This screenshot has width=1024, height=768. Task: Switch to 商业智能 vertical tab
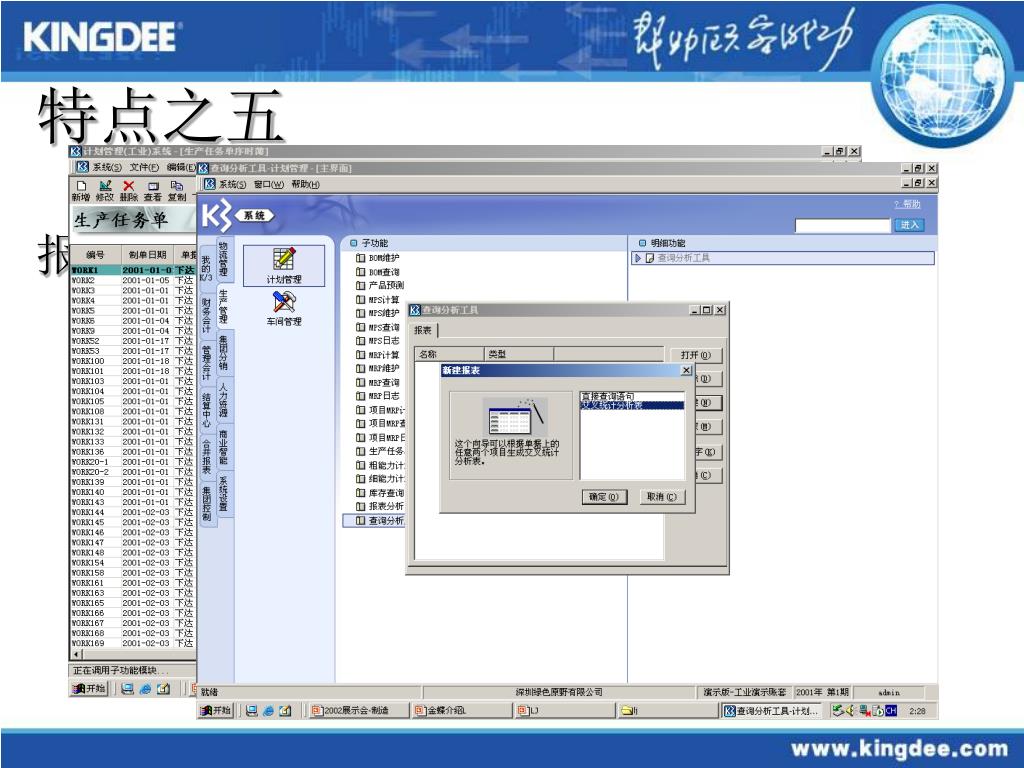tap(223, 447)
